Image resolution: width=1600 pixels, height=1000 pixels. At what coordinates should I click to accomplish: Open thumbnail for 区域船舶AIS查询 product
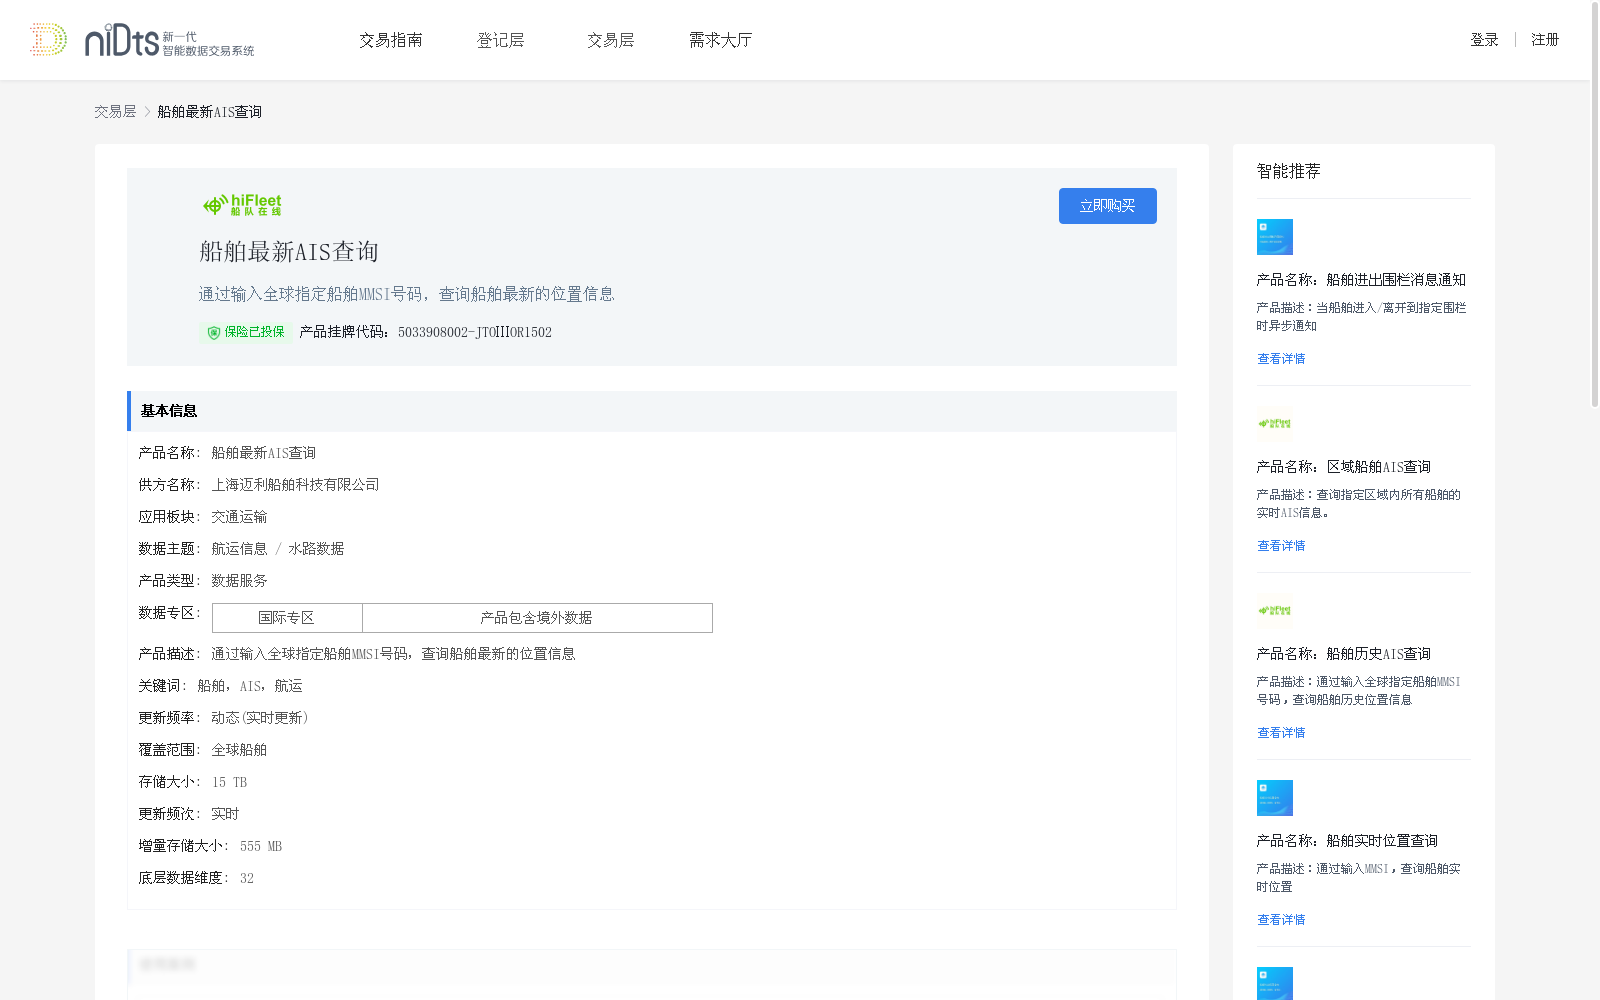[1275, 424]
